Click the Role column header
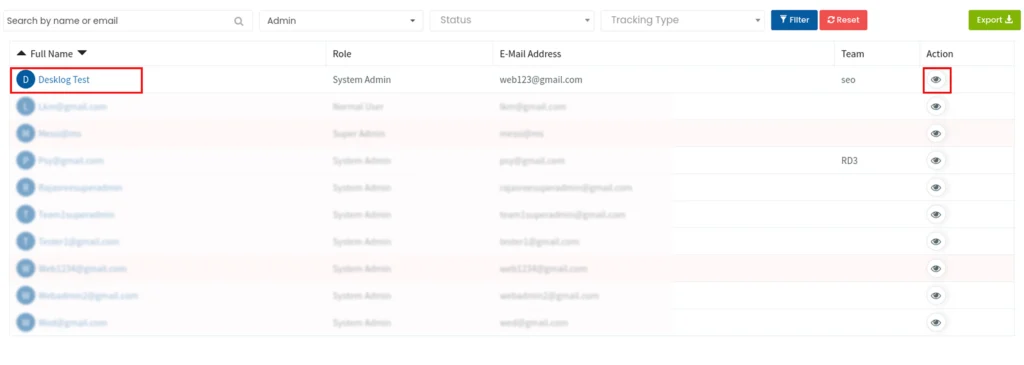The image size is (1024, 365). click(342, 54)
